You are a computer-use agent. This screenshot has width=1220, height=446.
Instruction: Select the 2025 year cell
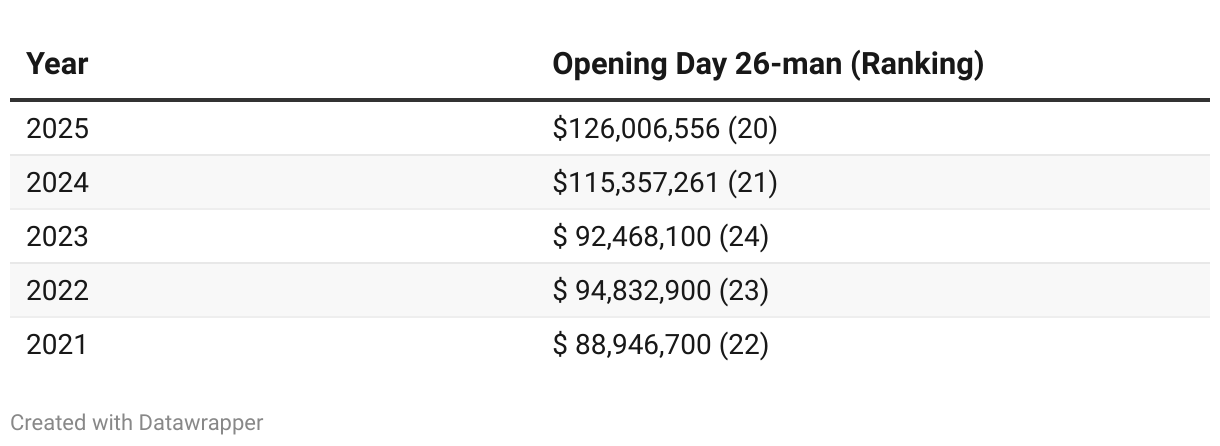tap(57, 129)
